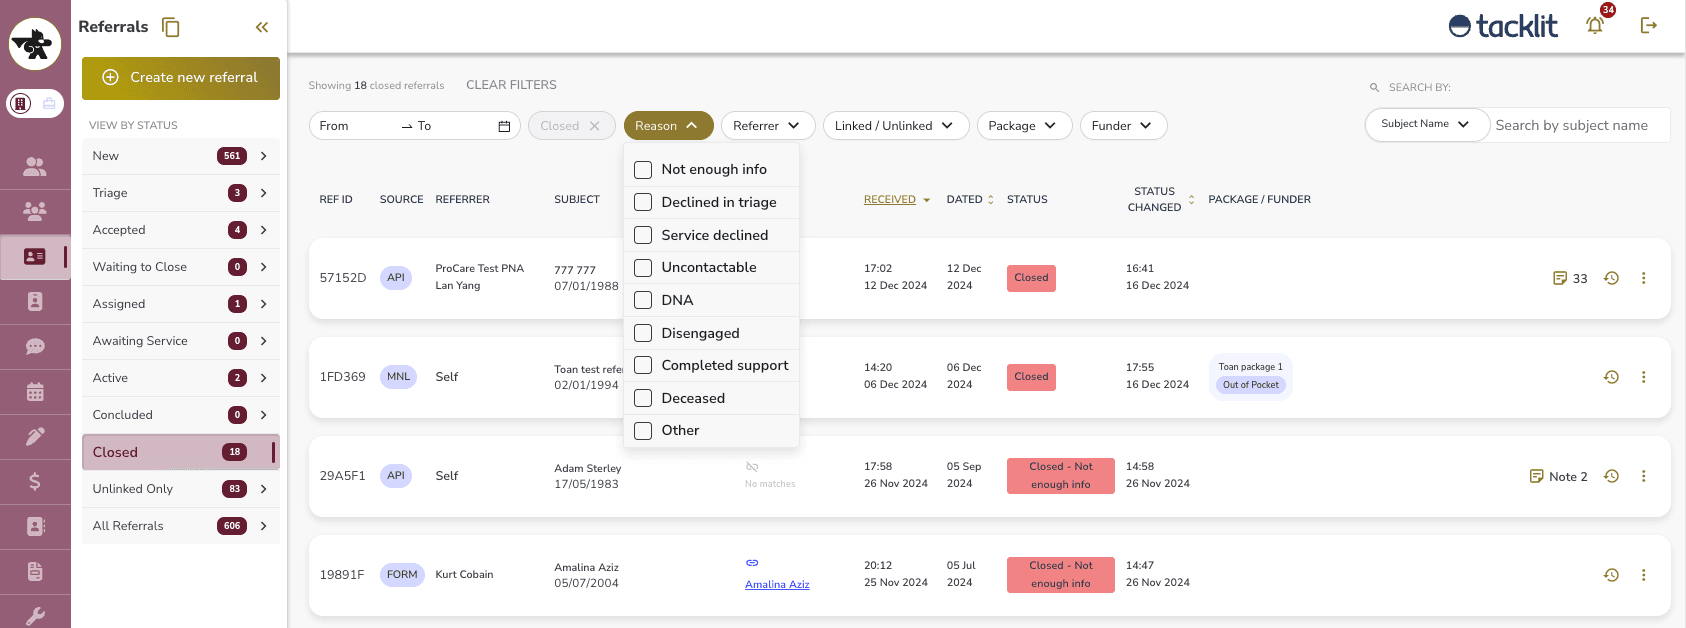The width and height of the screenshot is (1686, 628).
Task: Check the Declined in triage reason
Action: pyautogui.click(x=643, y=203)
